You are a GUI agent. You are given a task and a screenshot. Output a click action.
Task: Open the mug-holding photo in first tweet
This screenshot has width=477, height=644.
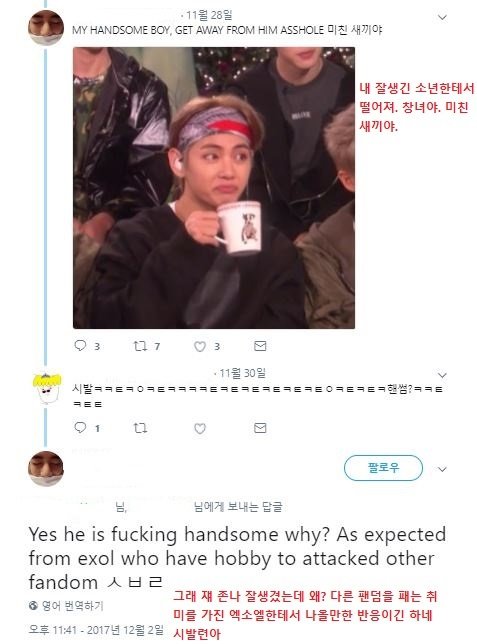(x=214, y=188)
